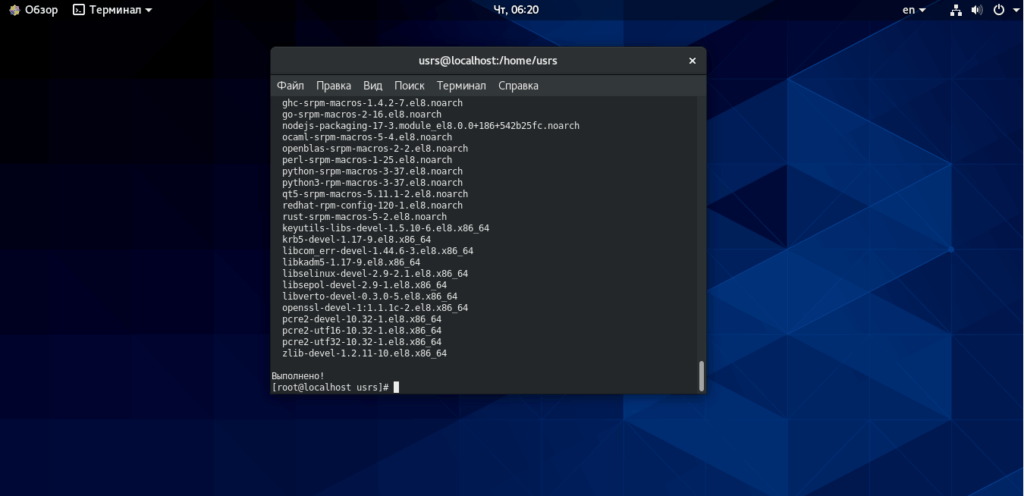Image resolution: width=1024 pixels, height=496 pixels.
Task: Open the Вид menu
Action: [x=373, y=85]
